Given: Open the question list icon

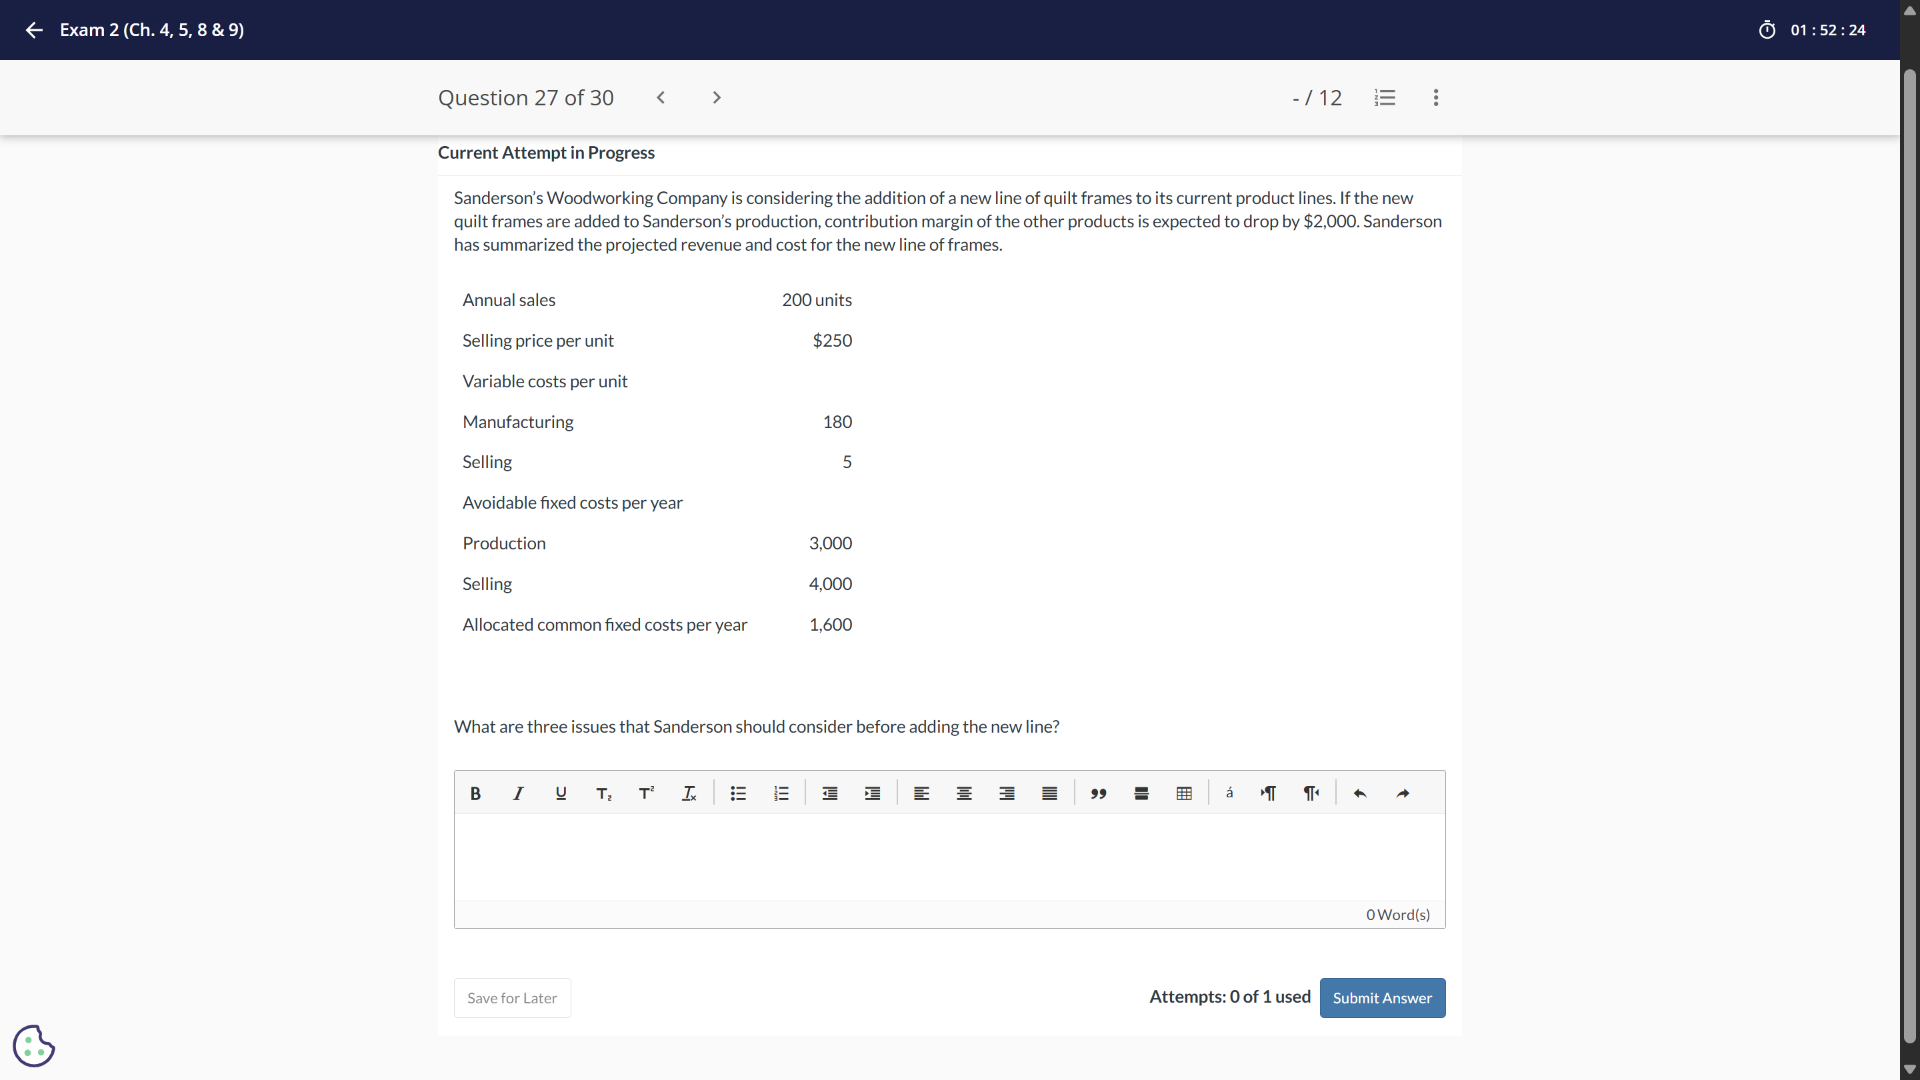Looking at the screenshot, I should coord(1385,98).
